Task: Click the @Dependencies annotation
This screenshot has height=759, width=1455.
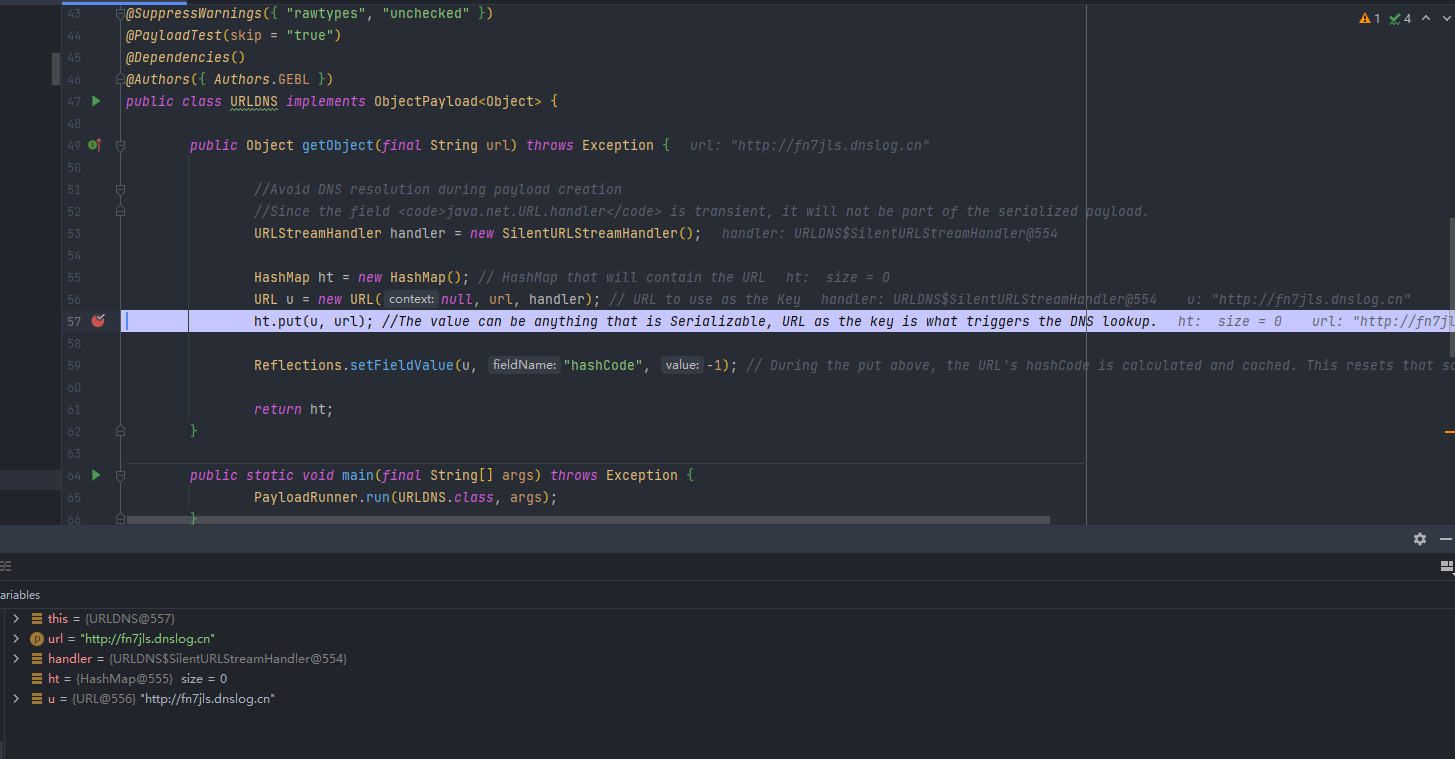Action: [x=178, y=57]
